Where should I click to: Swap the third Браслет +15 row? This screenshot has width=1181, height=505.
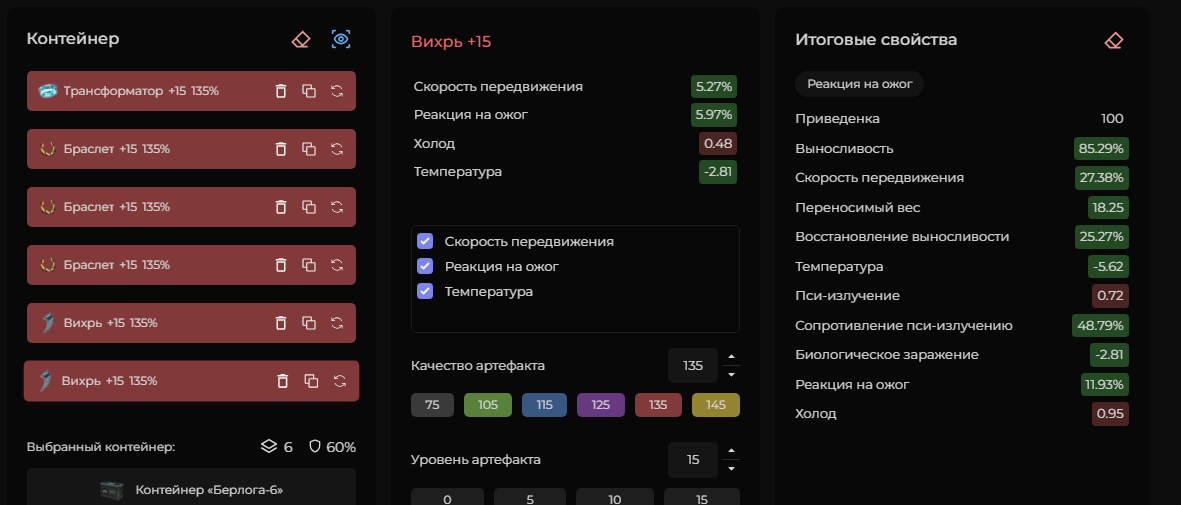pos(337,265)
